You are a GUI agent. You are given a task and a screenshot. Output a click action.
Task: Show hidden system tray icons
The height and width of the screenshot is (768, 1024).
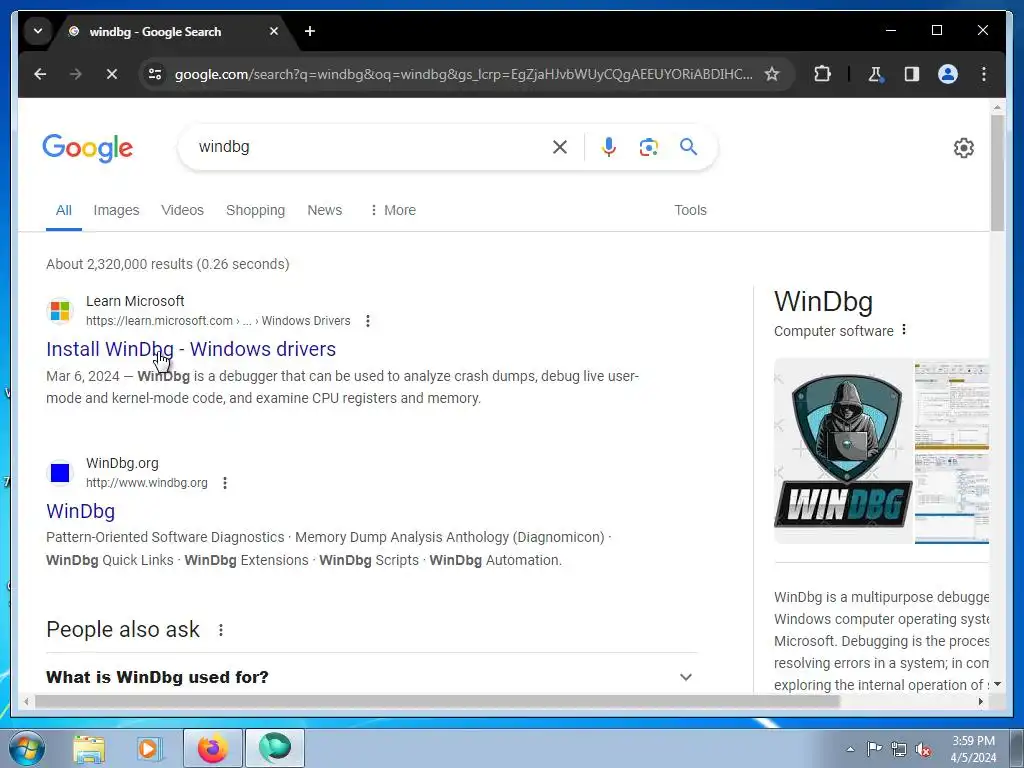(850, 749)
